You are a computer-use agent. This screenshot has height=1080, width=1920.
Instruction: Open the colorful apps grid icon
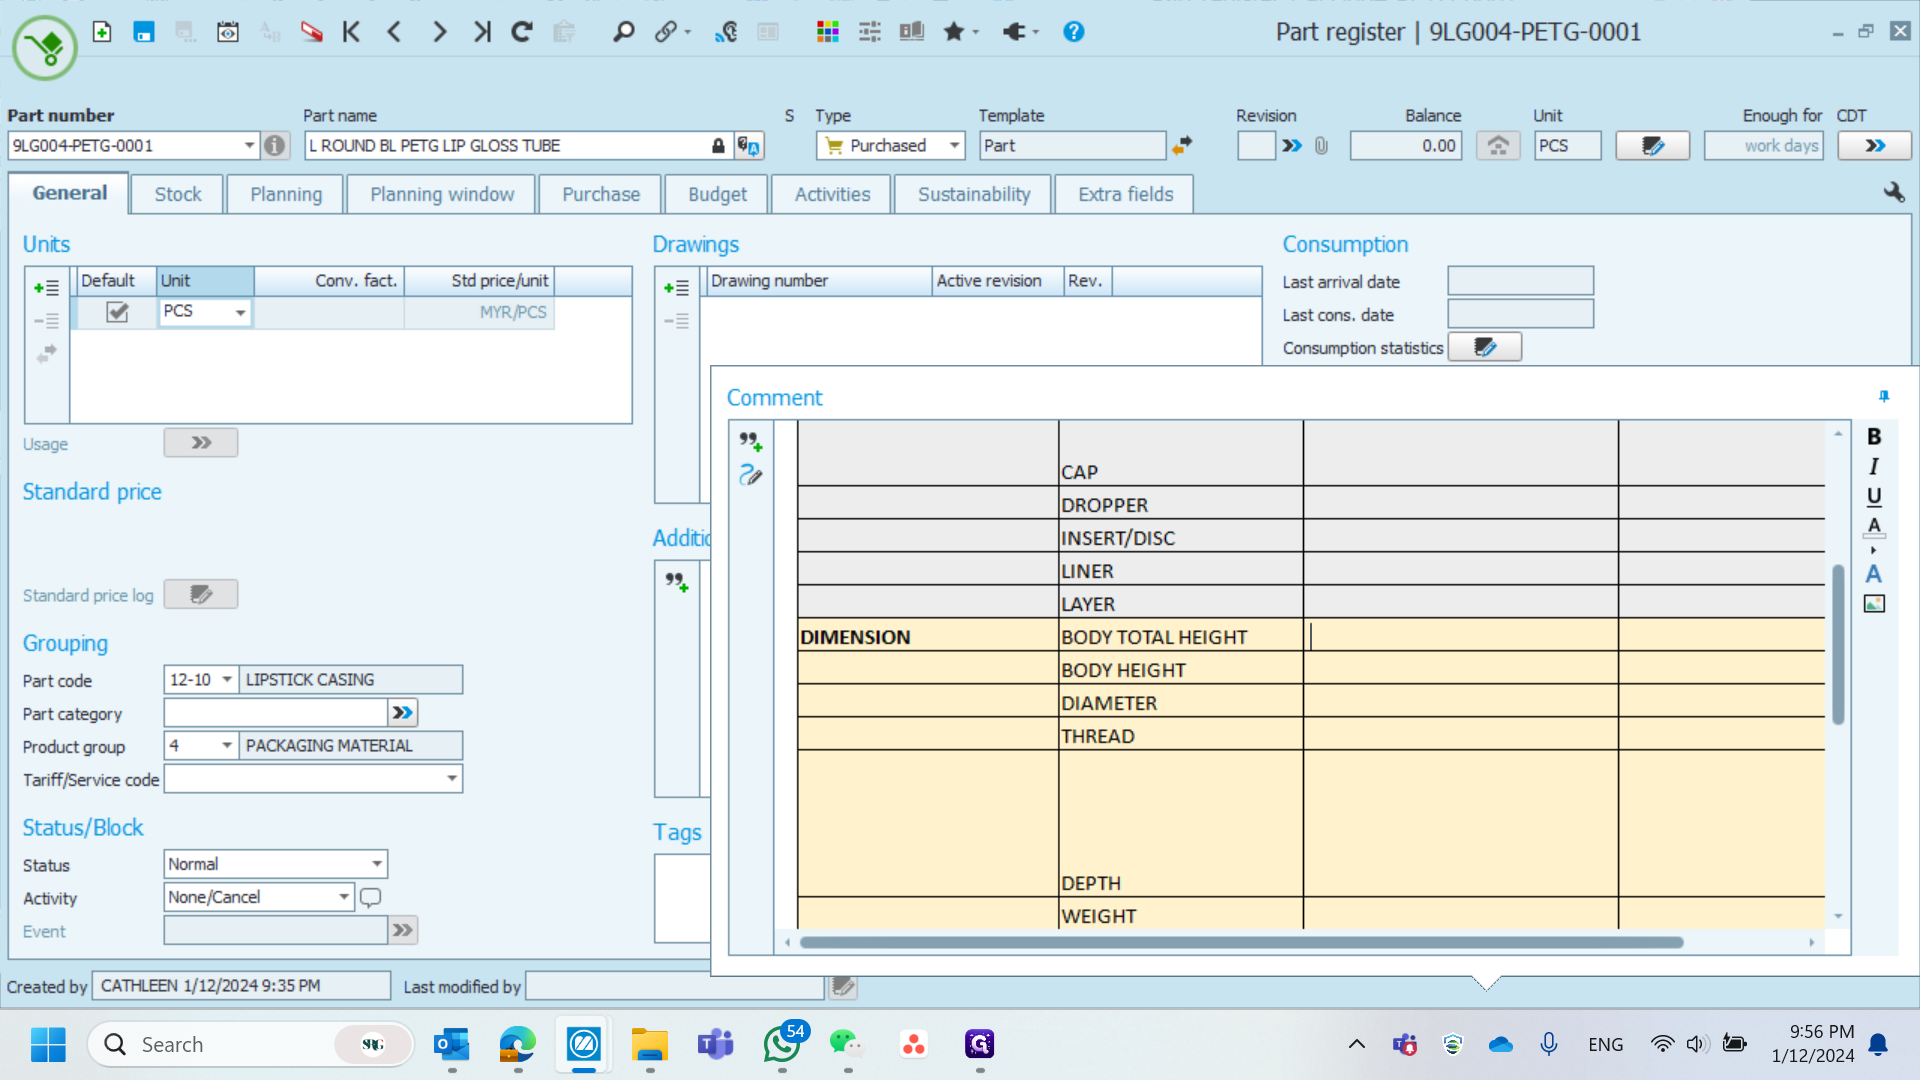(828, 32)
